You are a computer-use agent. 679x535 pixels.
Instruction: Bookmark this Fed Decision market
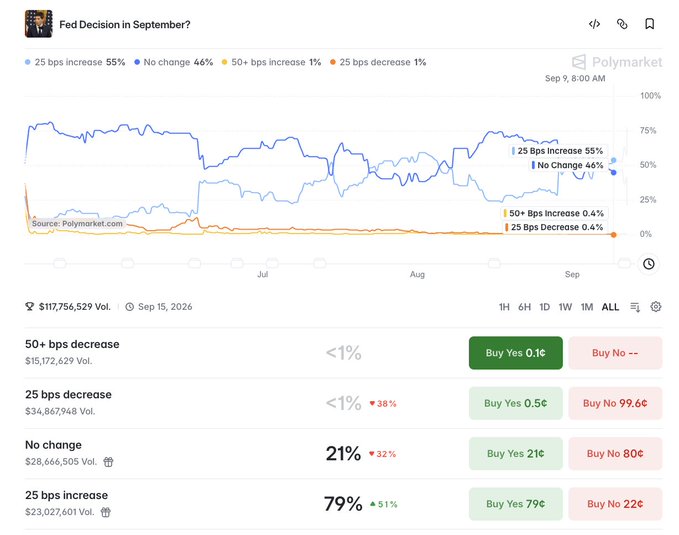click(650, 24)
